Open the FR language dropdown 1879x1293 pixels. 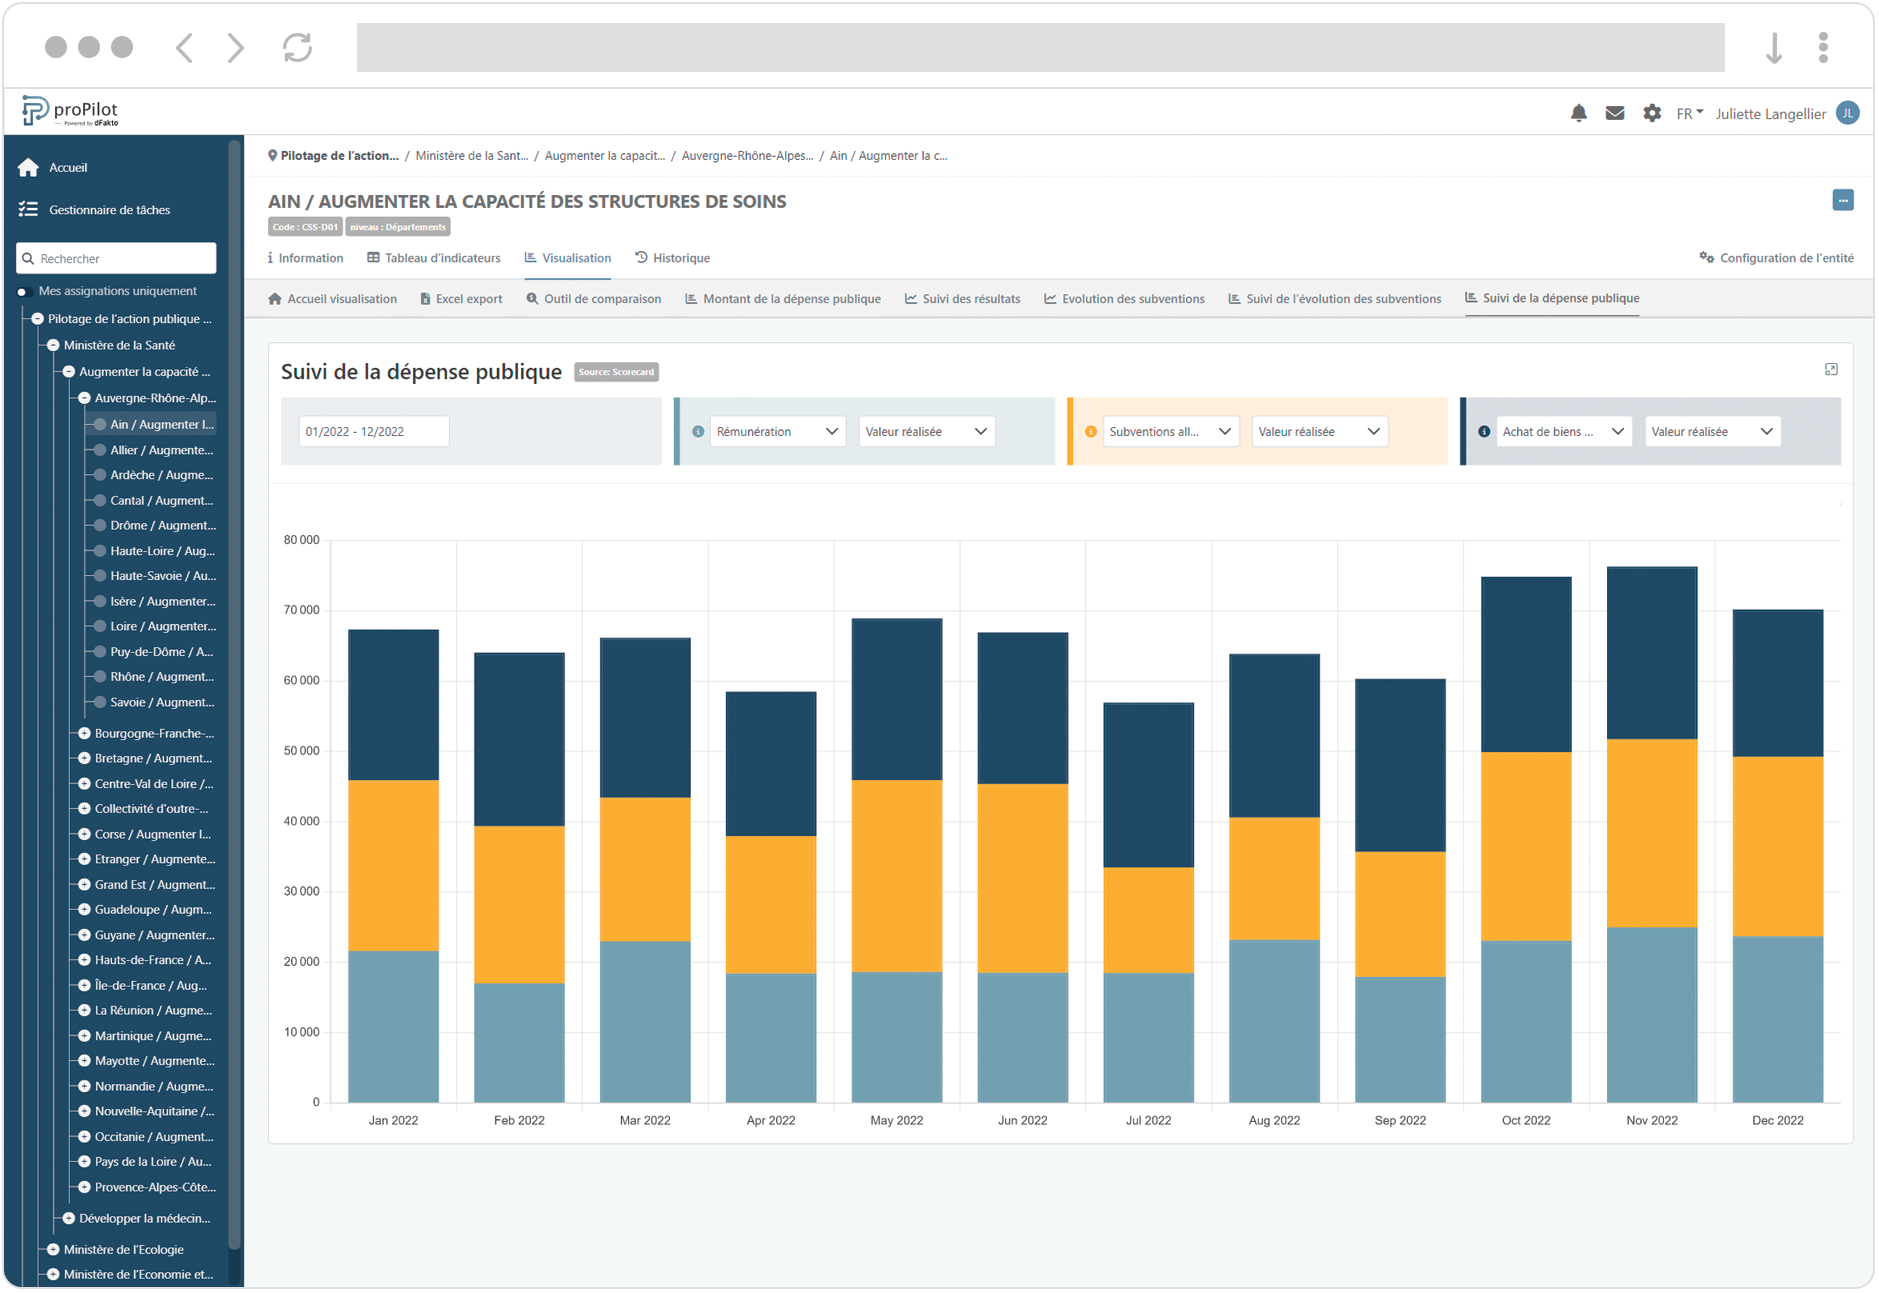pyautogui.click(x=1689, y=113)
